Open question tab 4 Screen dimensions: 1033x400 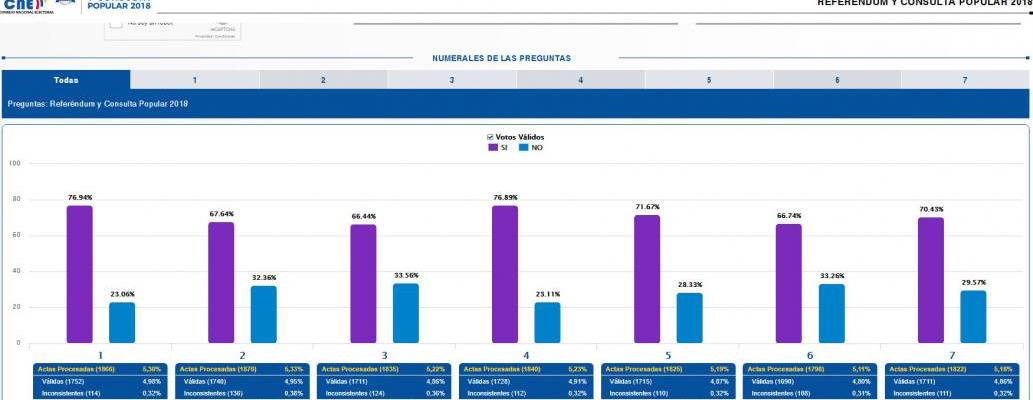580,79
